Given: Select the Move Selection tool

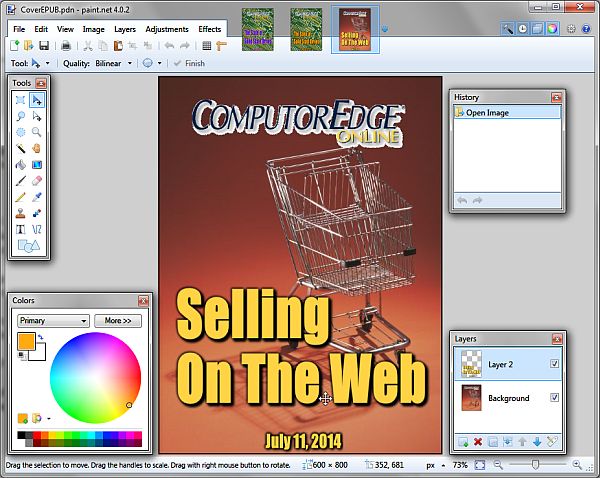Looking at the screenshot, I should point(37,116).
